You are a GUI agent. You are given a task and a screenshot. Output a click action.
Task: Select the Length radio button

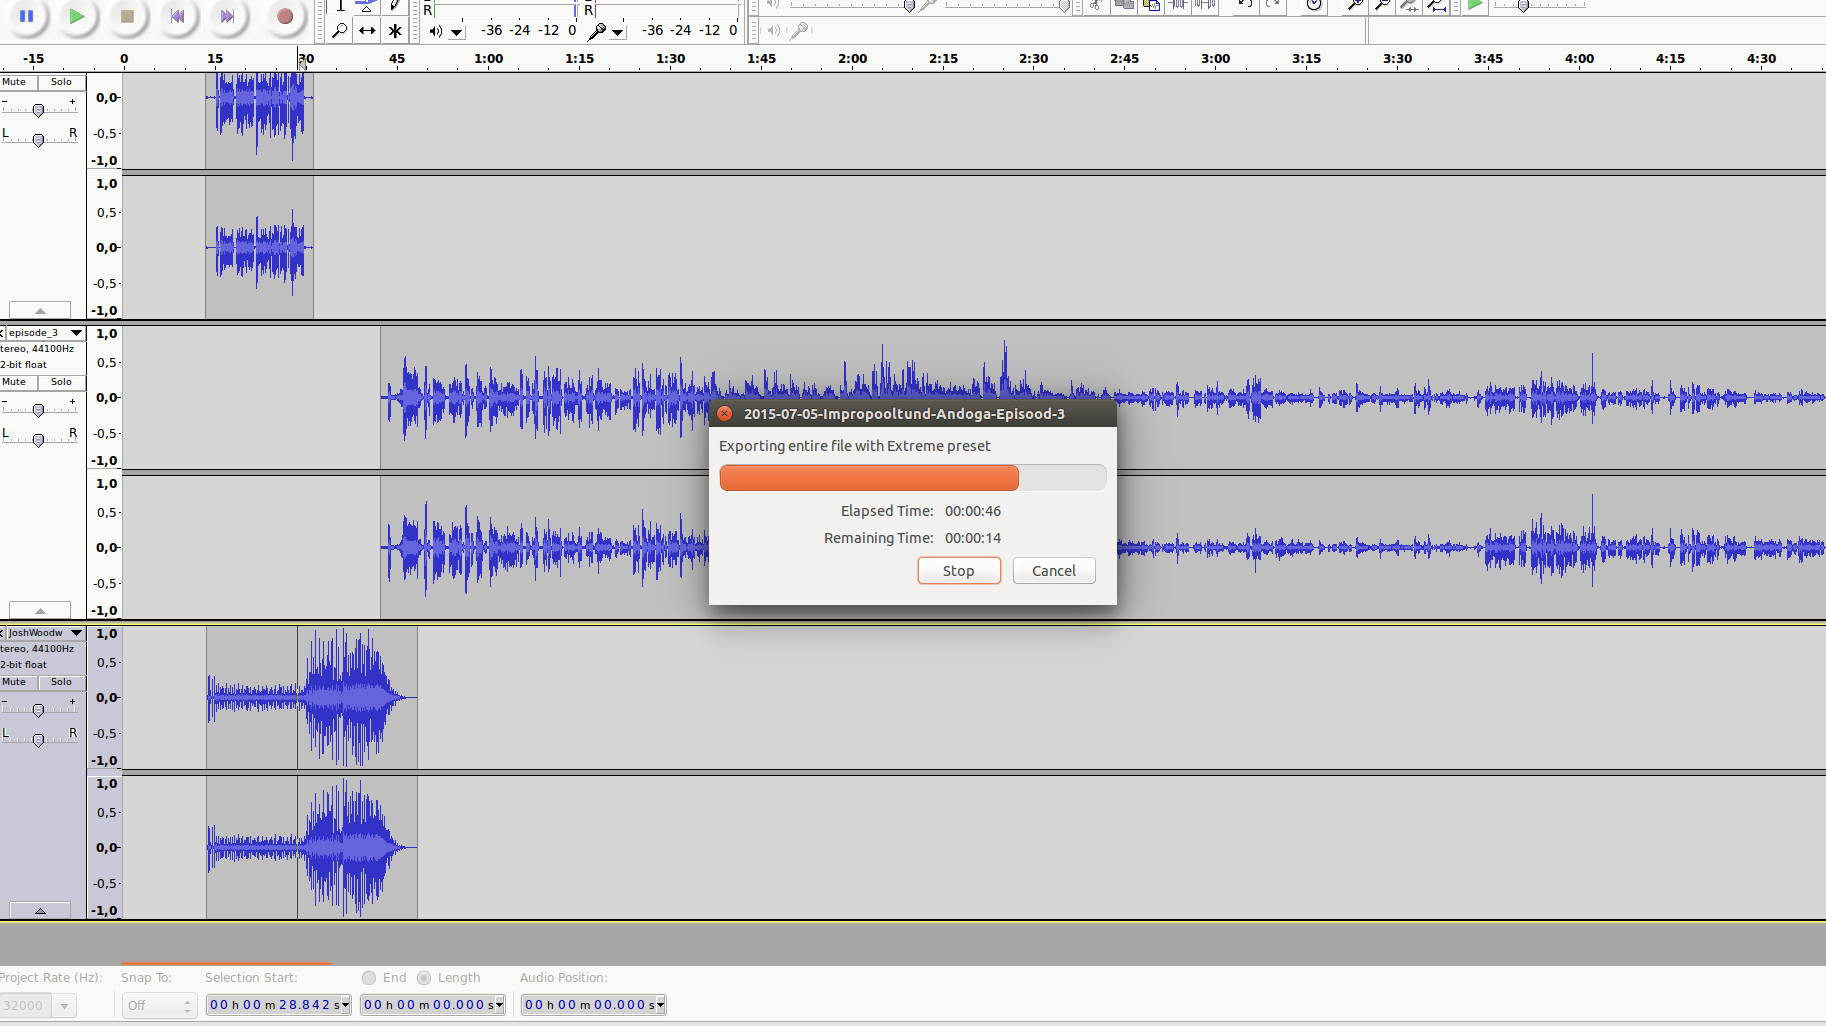point(424,978)
